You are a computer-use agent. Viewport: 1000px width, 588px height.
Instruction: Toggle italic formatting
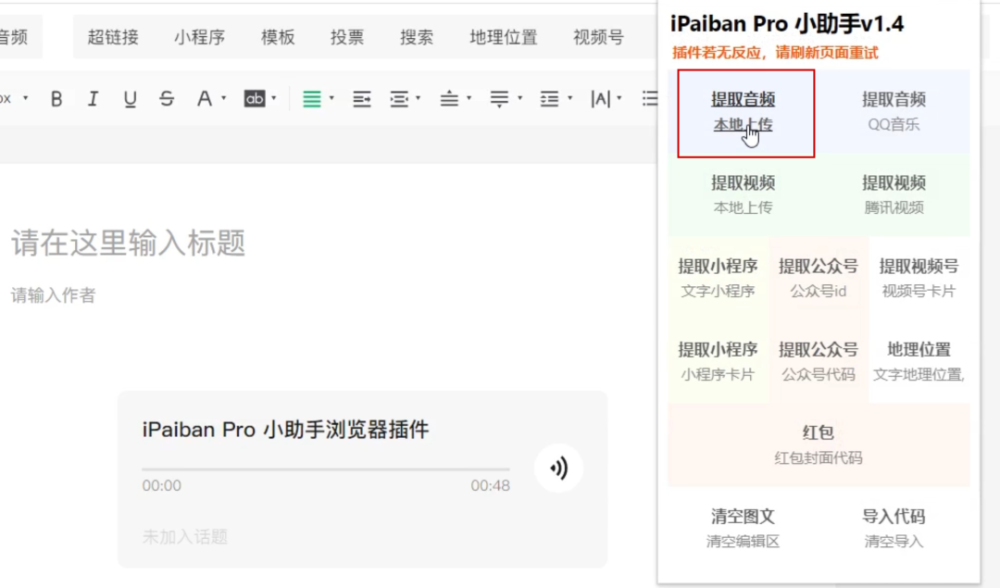click(93, 99)
